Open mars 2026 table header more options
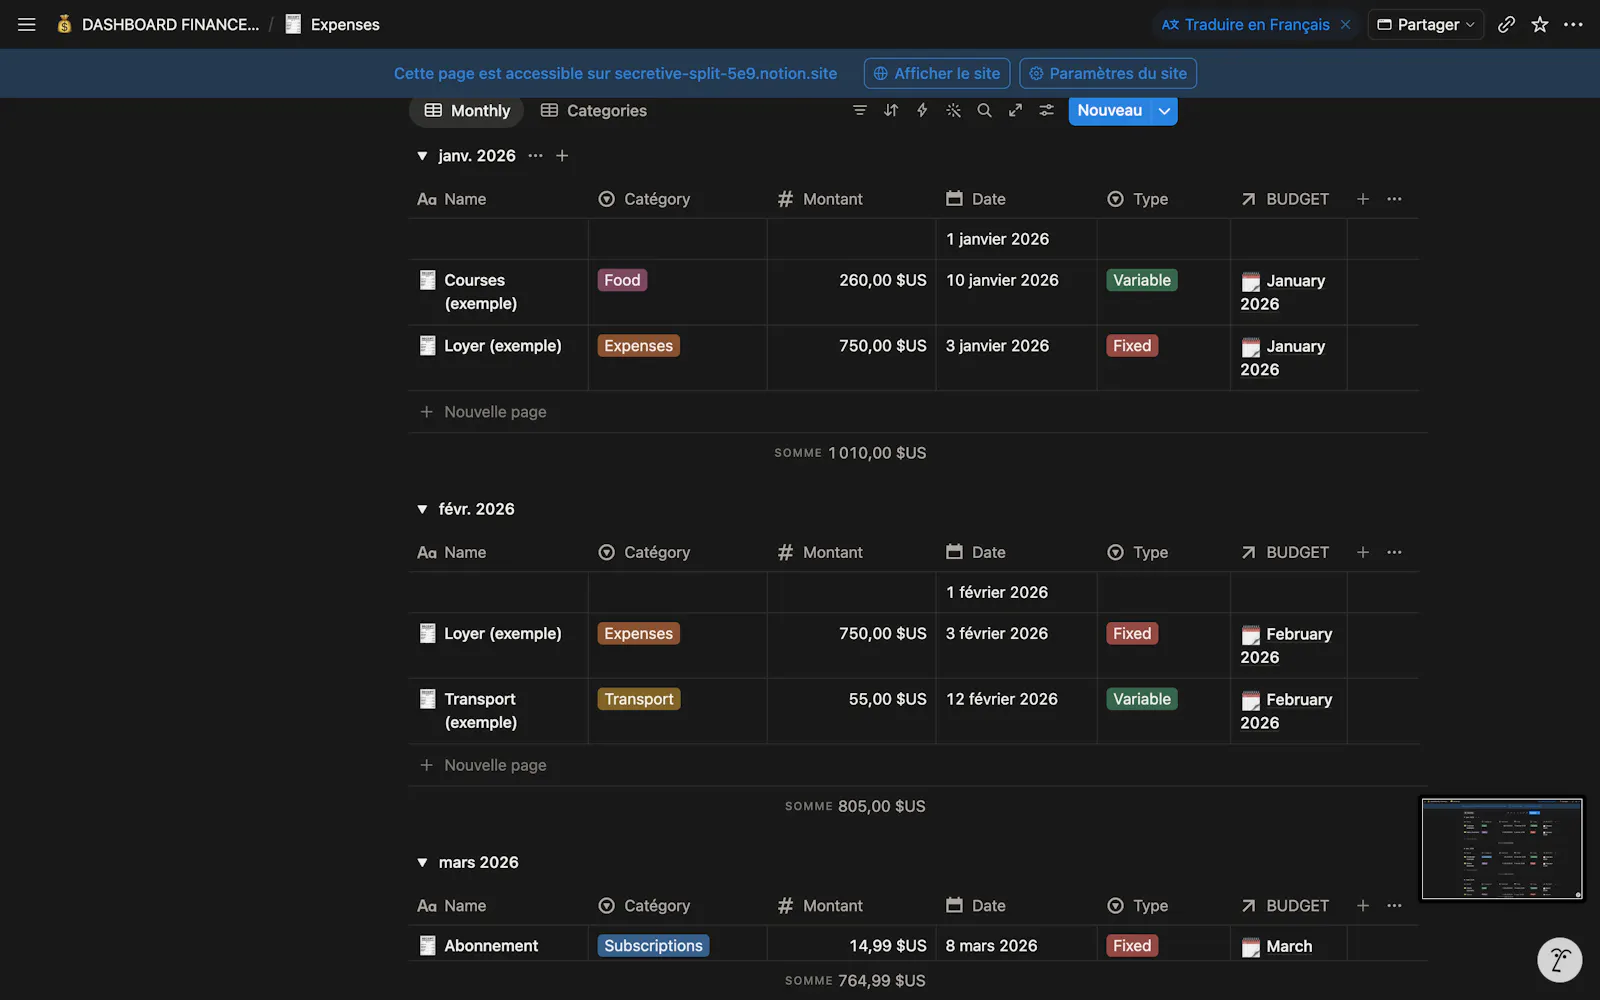The image size is (1600, 1000). [x=1394, y=905]
